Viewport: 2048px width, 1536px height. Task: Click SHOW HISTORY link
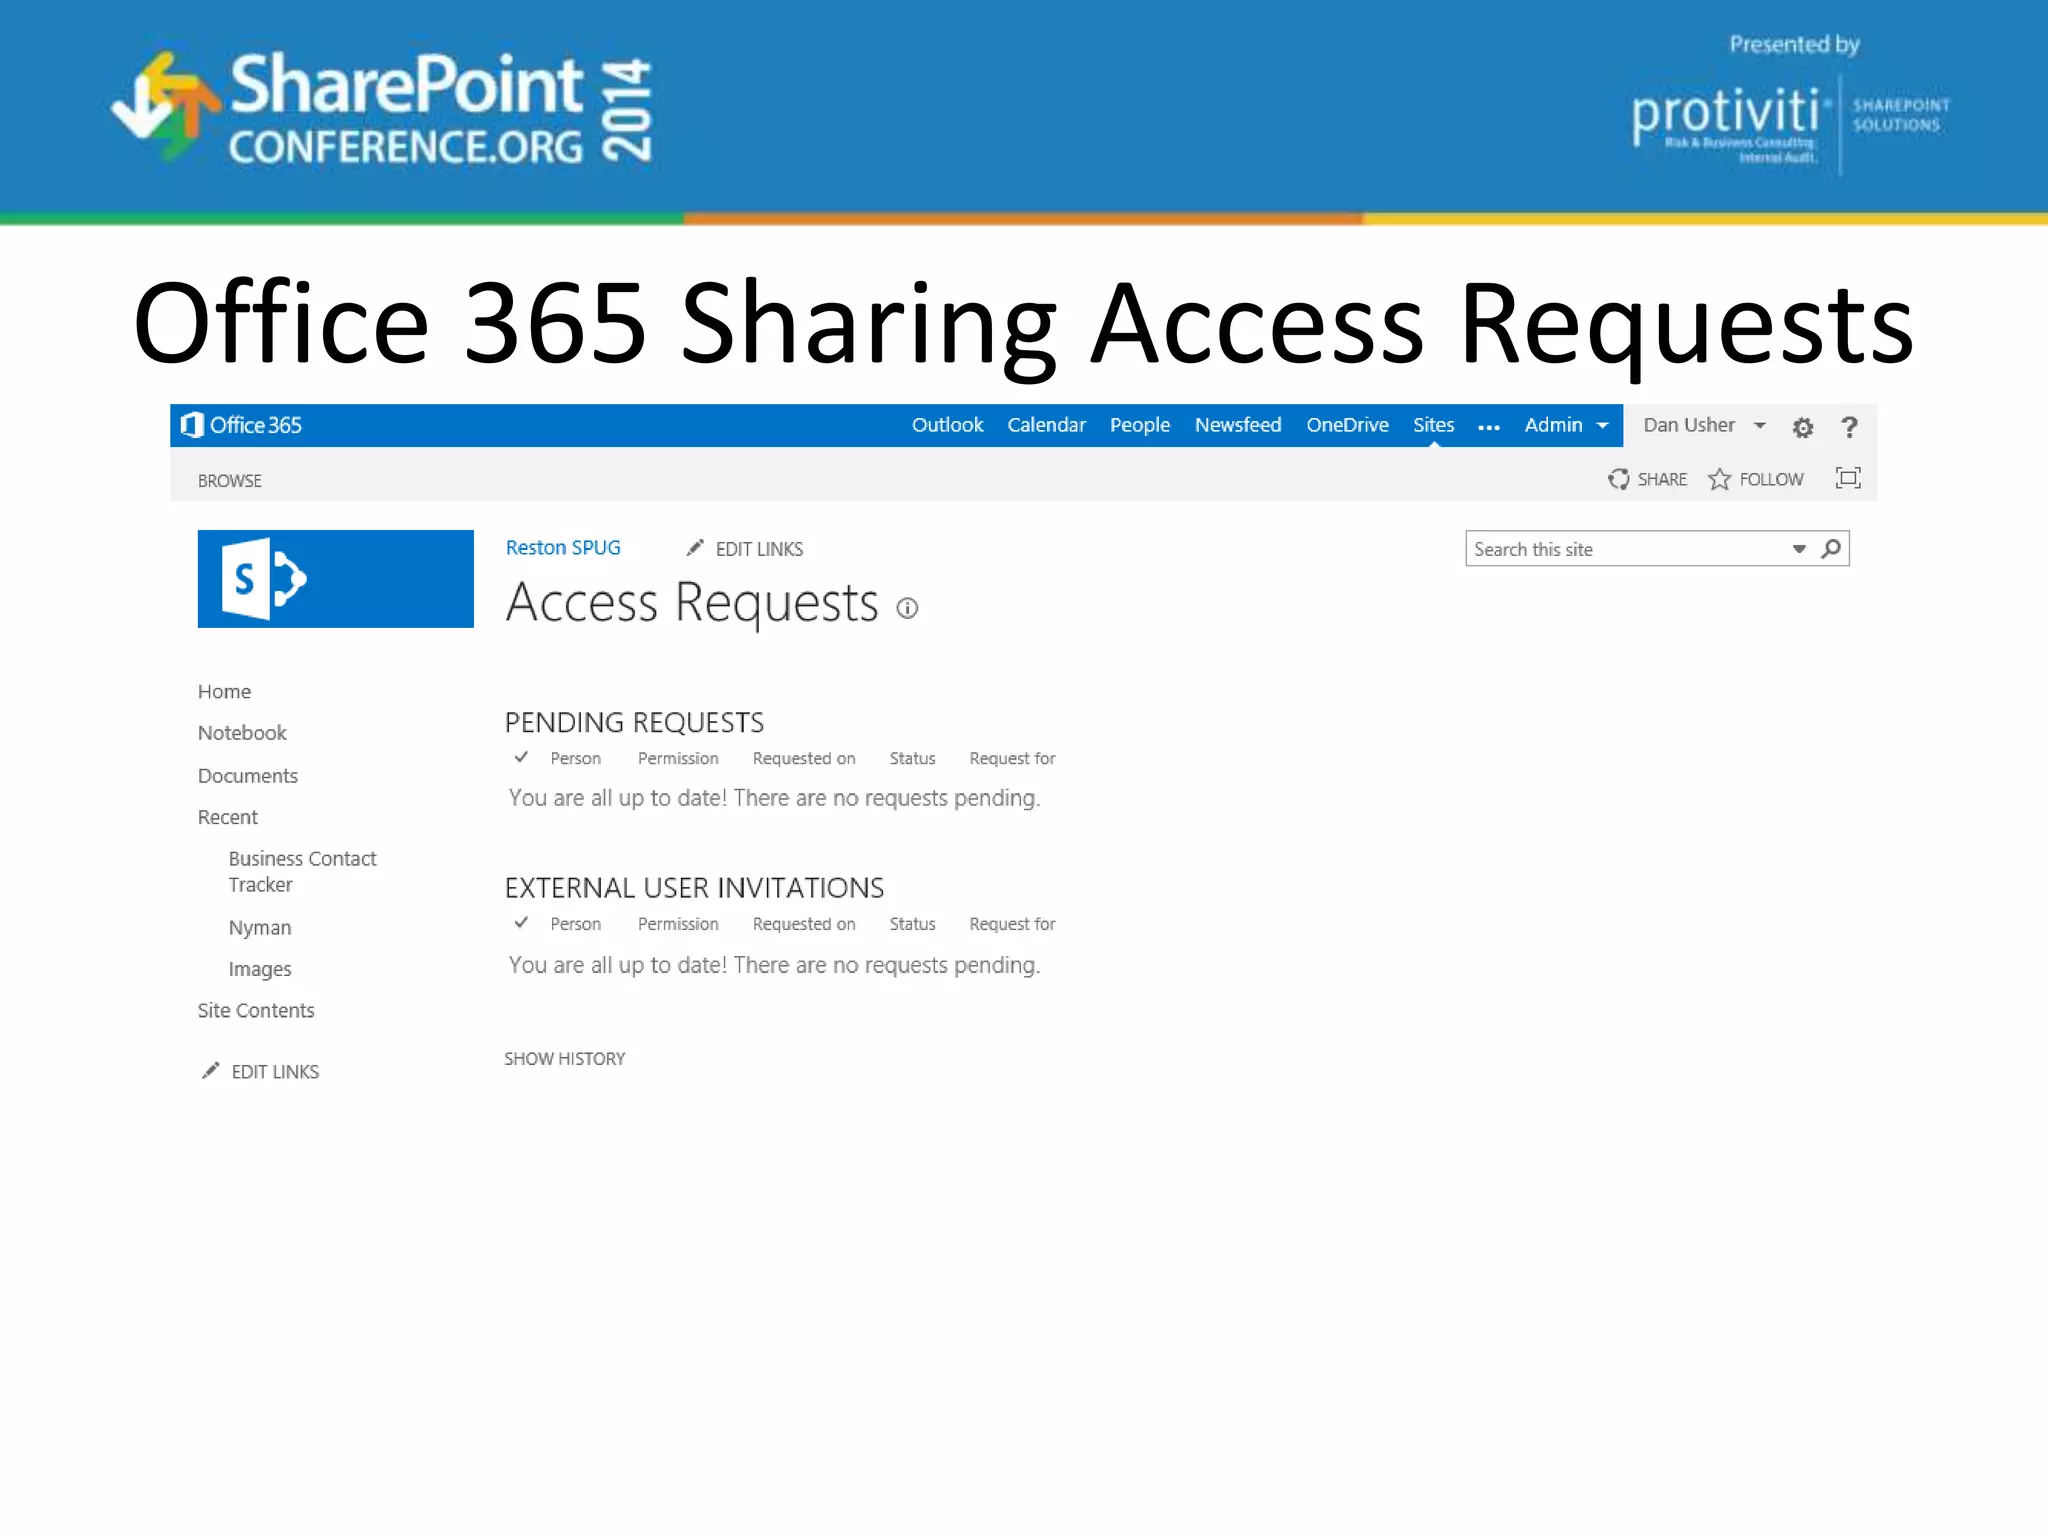pos(564,1059)
